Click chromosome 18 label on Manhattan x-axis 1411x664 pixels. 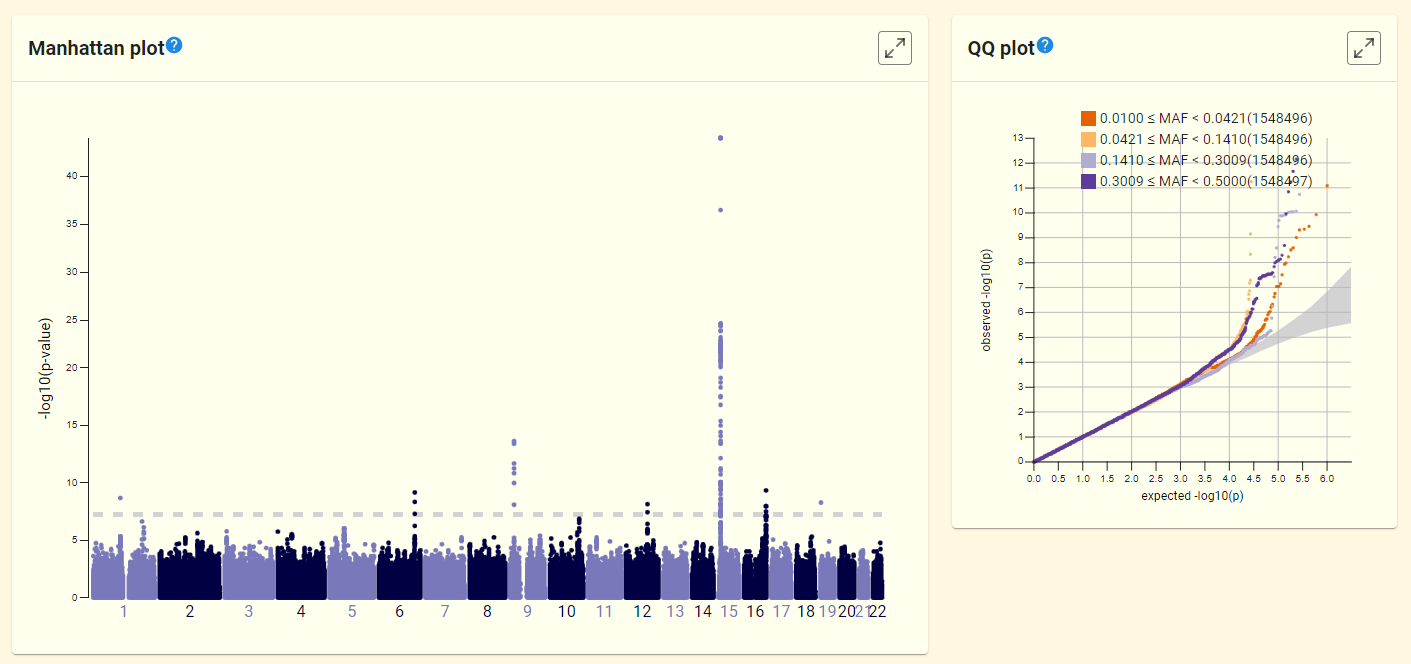806,611
